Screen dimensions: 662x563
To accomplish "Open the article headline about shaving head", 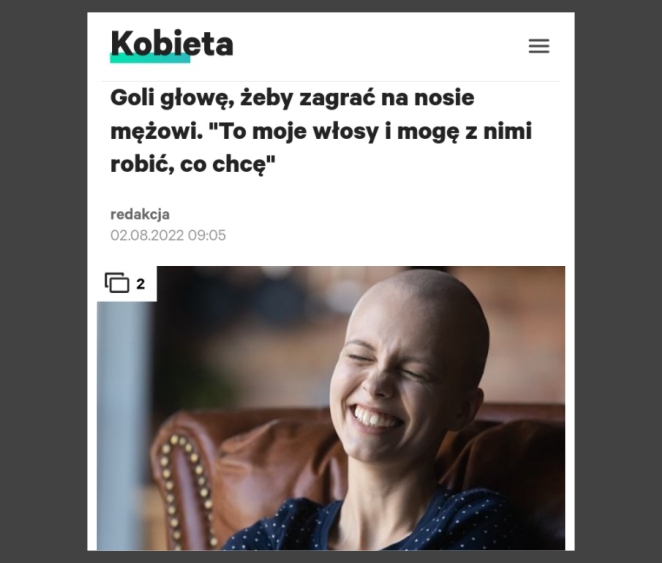I will click(x=321, y=131).
